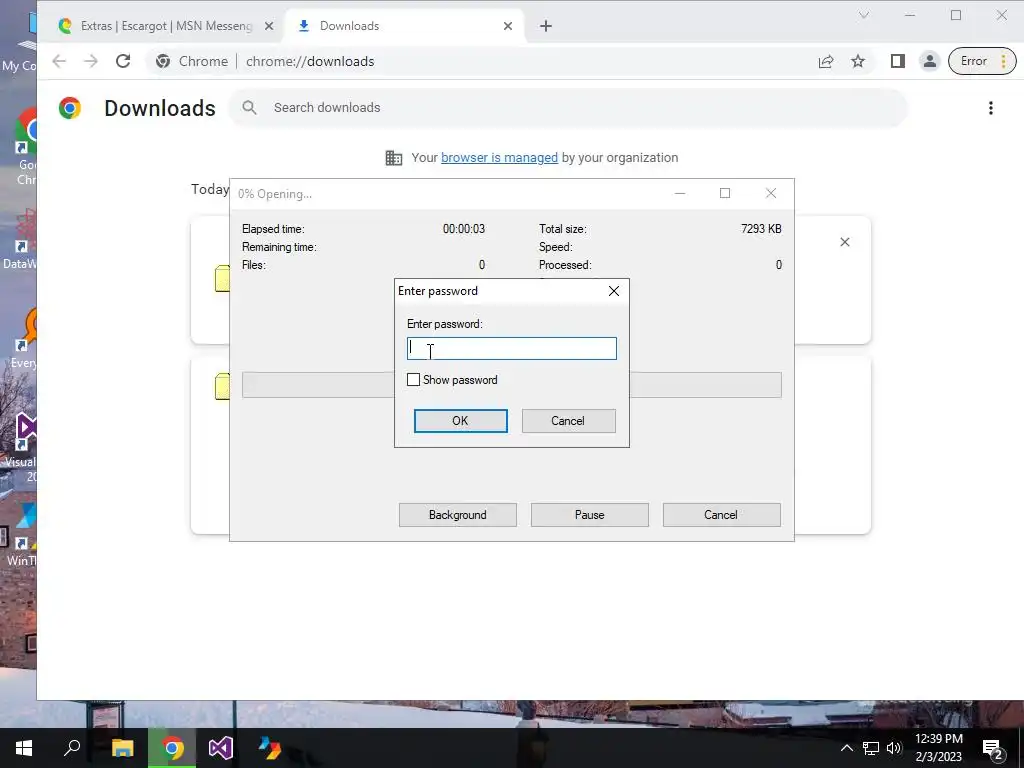Go forward in Chrome
This screenshot has height=768, width=1024.
[x=91, y=61]
